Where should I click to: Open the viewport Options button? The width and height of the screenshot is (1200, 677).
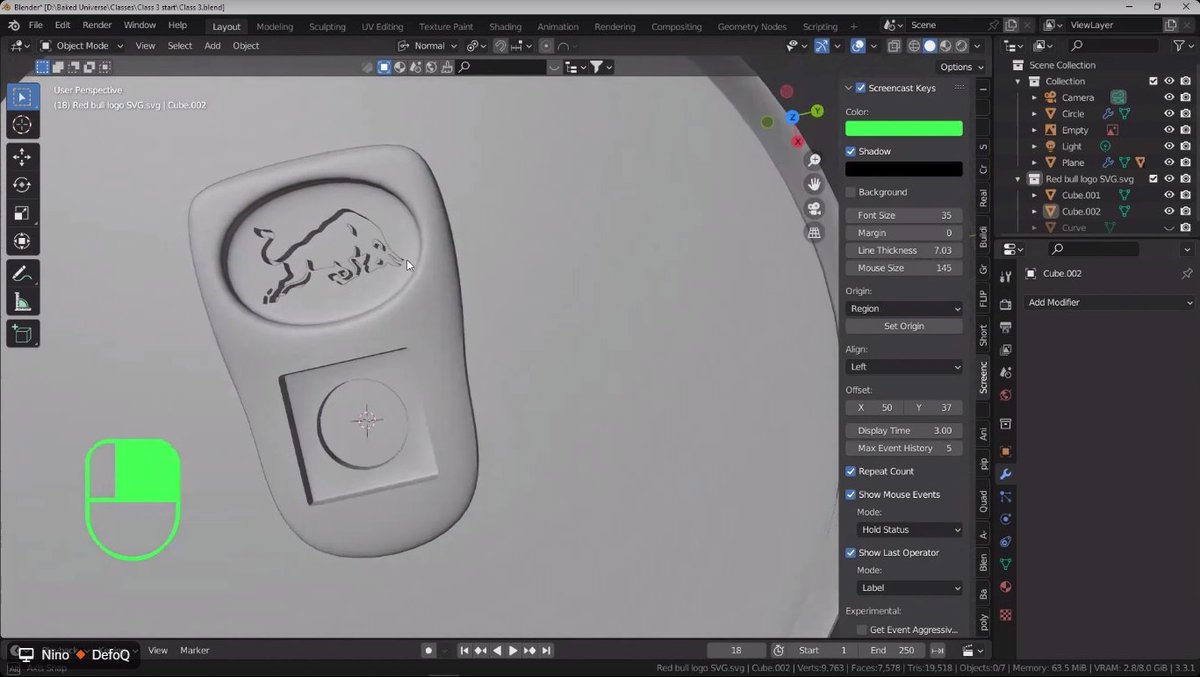pos(961,67)
